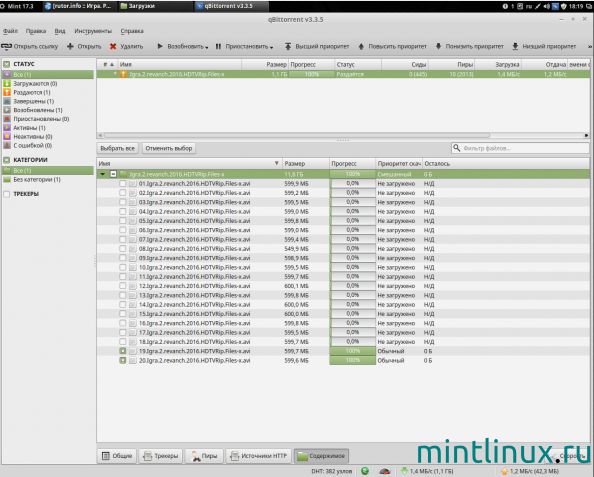Switch to the Источники HTTP tab

(259, 456)
